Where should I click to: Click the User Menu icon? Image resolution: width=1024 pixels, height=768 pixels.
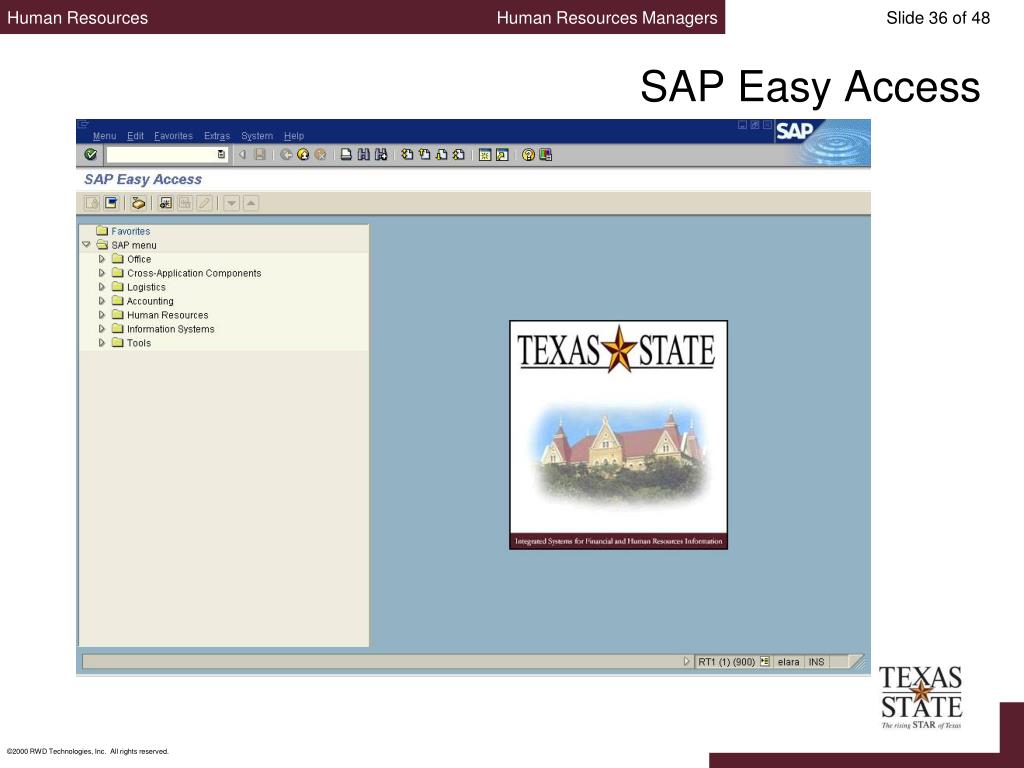point(92,203)
